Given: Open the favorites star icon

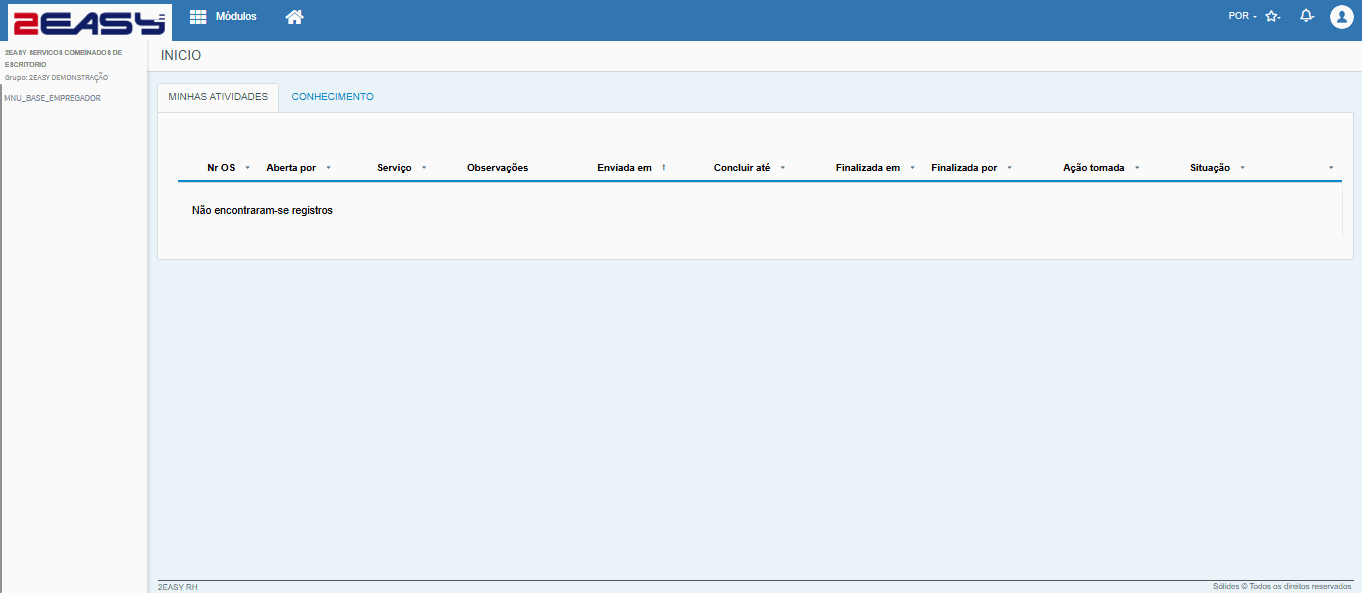Looking at the screenshot, I should [1271, 17].
